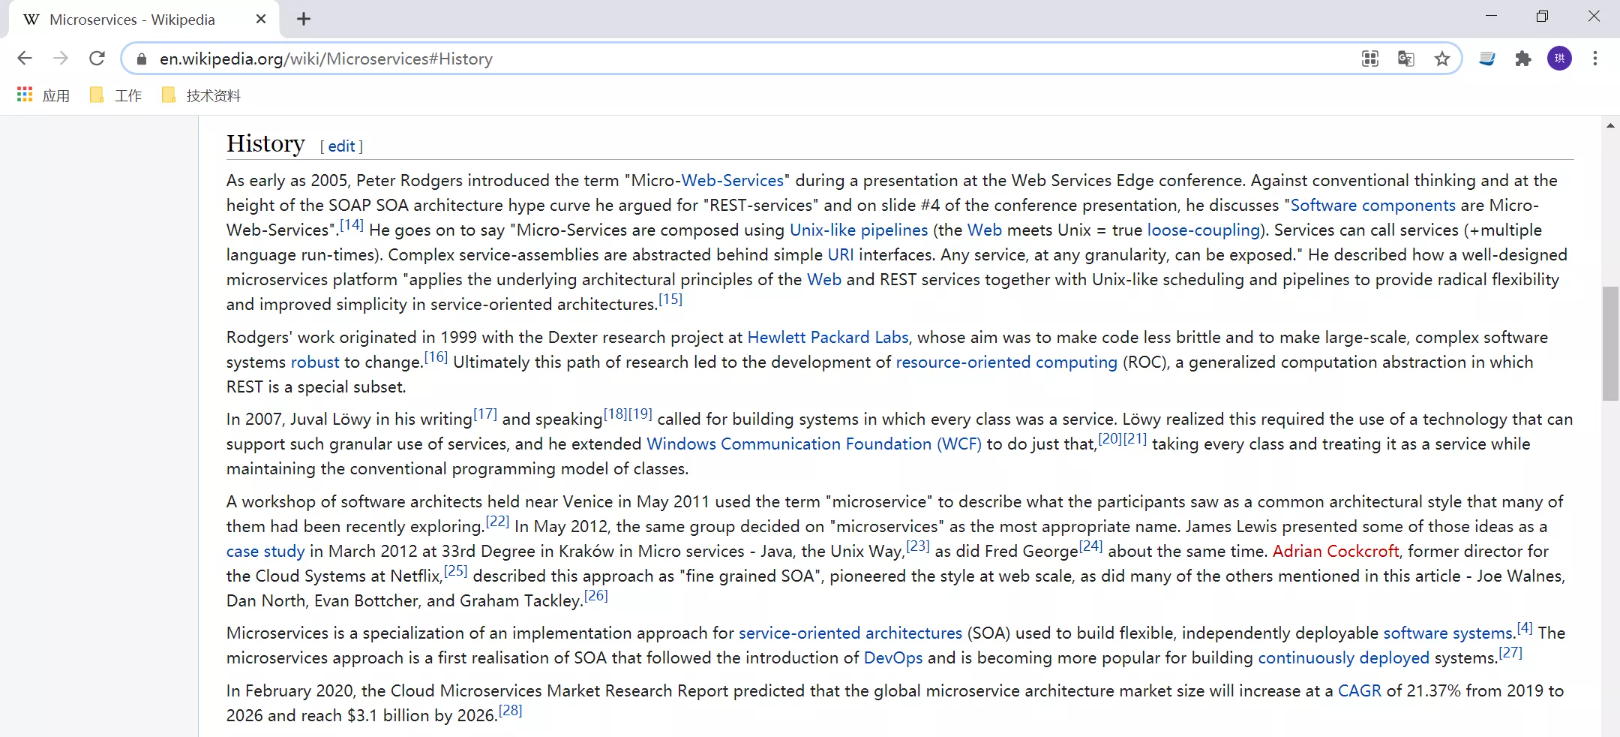Image resolution: width=1620 pixels, height=737 pixels.
Task: Open the loose-coupling link
Action: click(x=1203, y=230)
